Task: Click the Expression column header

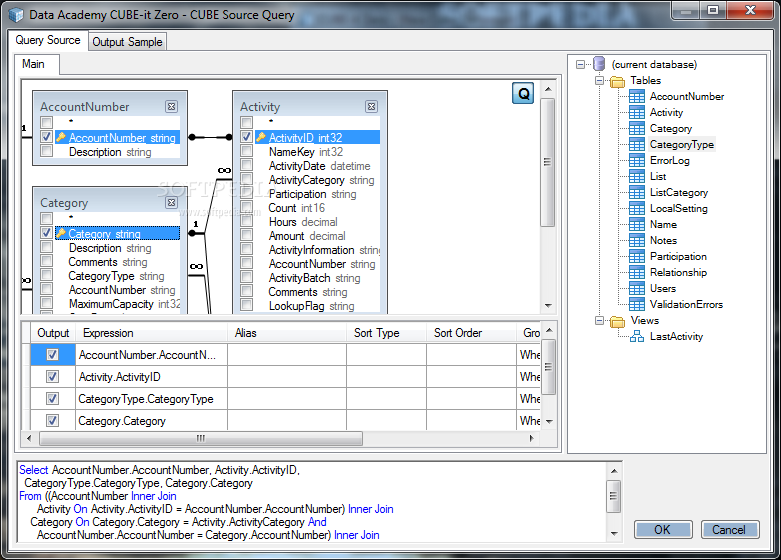Action: (x=151, y=333)
